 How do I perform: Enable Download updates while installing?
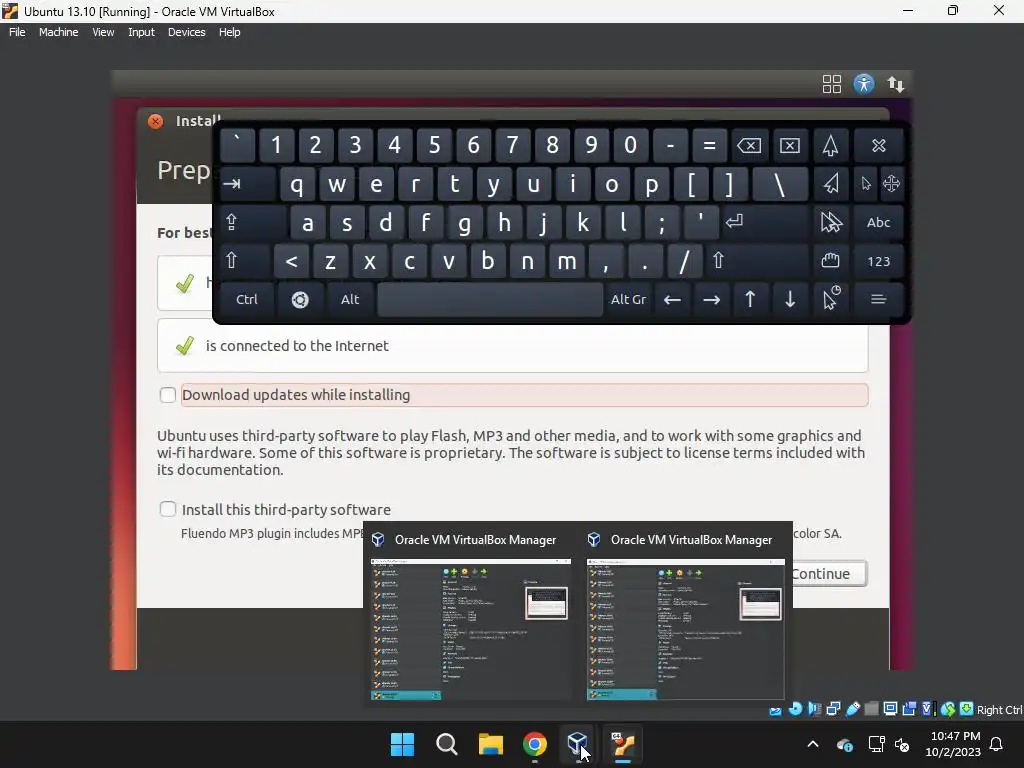(168, 394)
